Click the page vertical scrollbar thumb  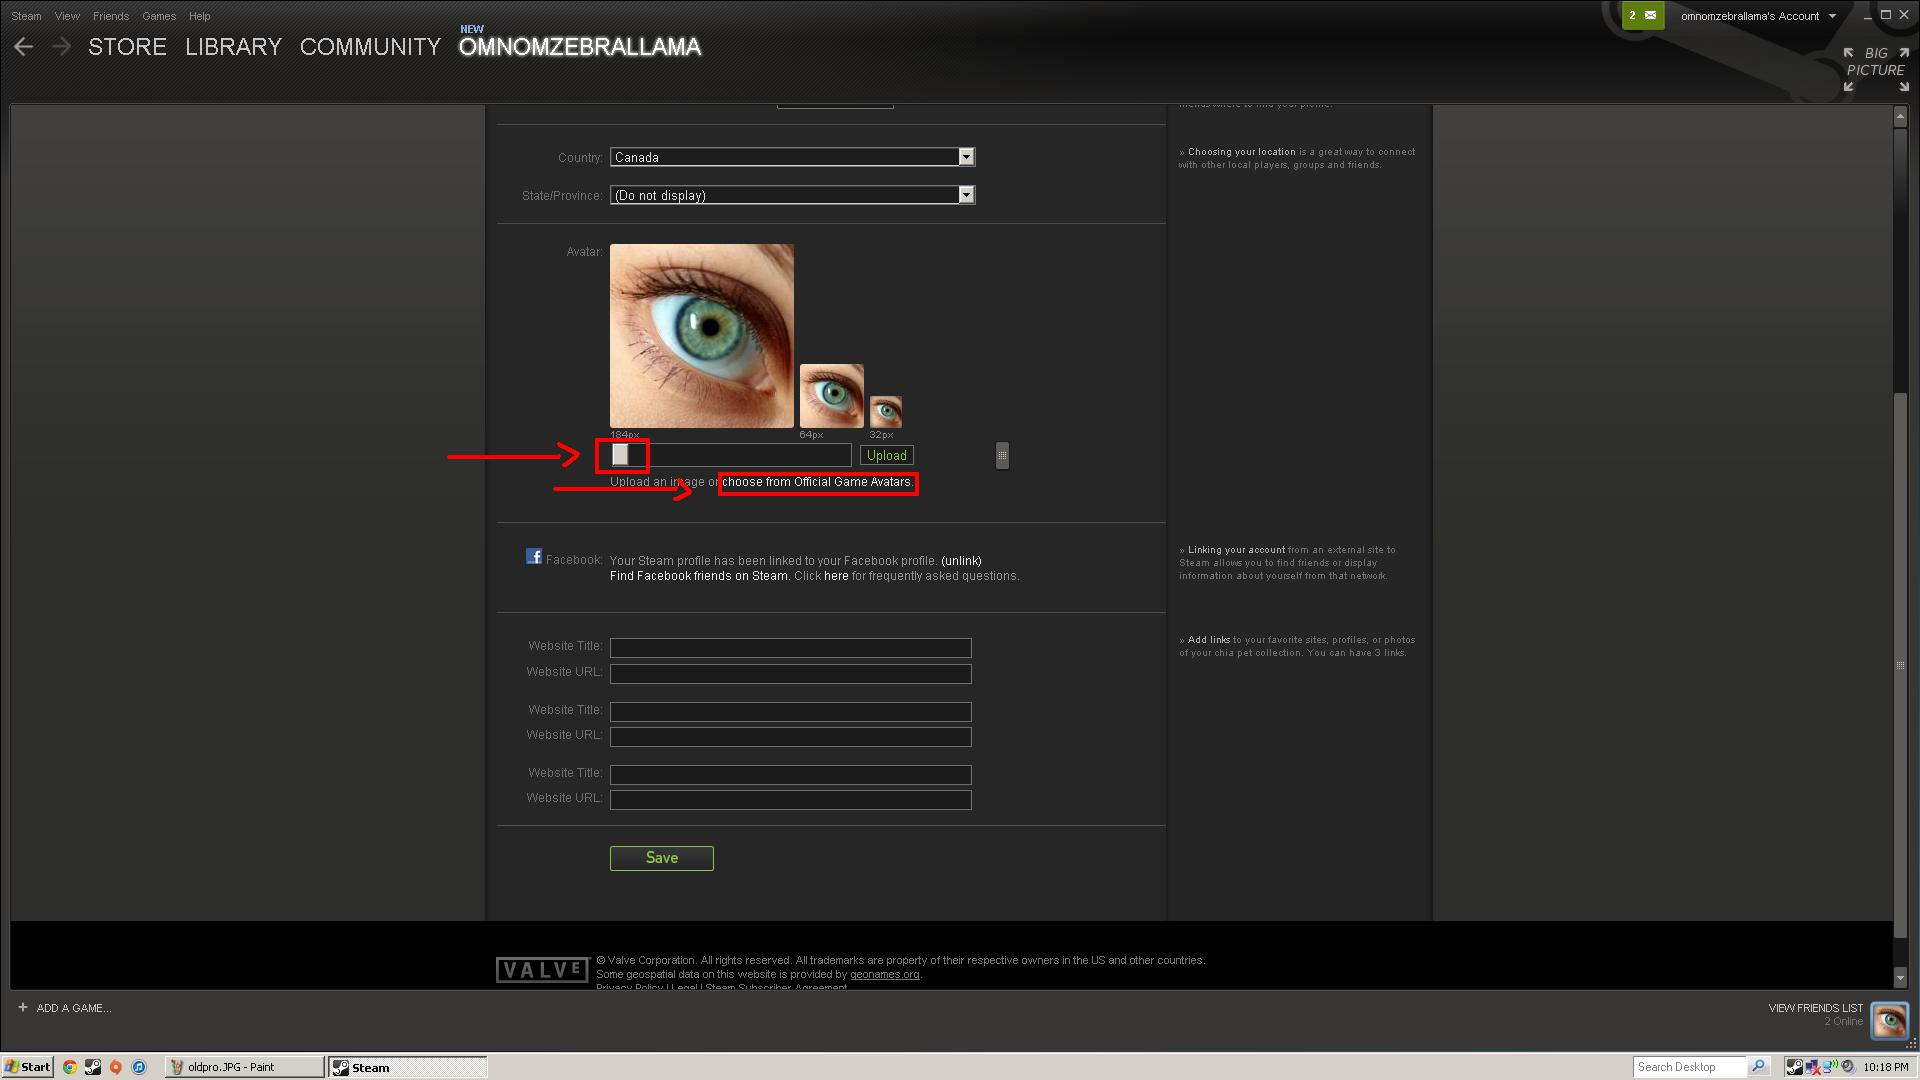point(1900,665)
